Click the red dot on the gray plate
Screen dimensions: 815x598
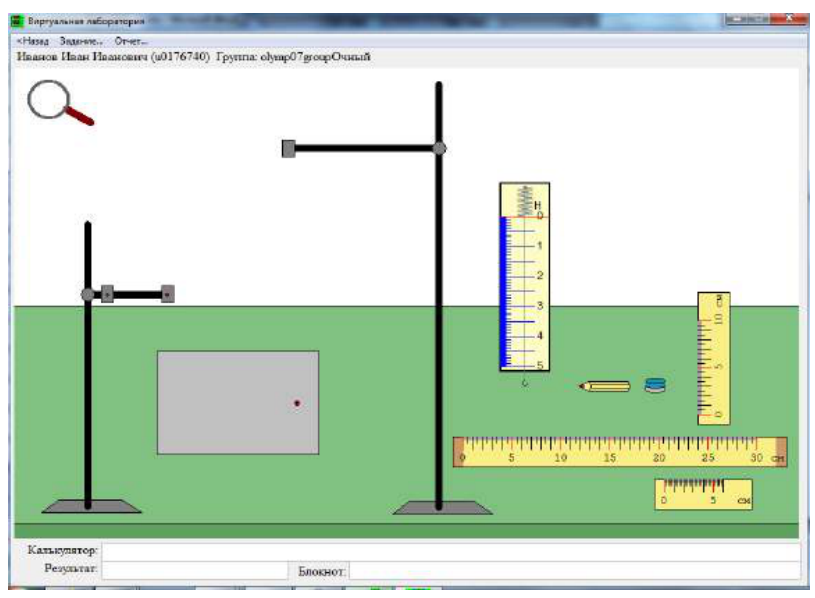pyautogui.click(x=297, y=403)
